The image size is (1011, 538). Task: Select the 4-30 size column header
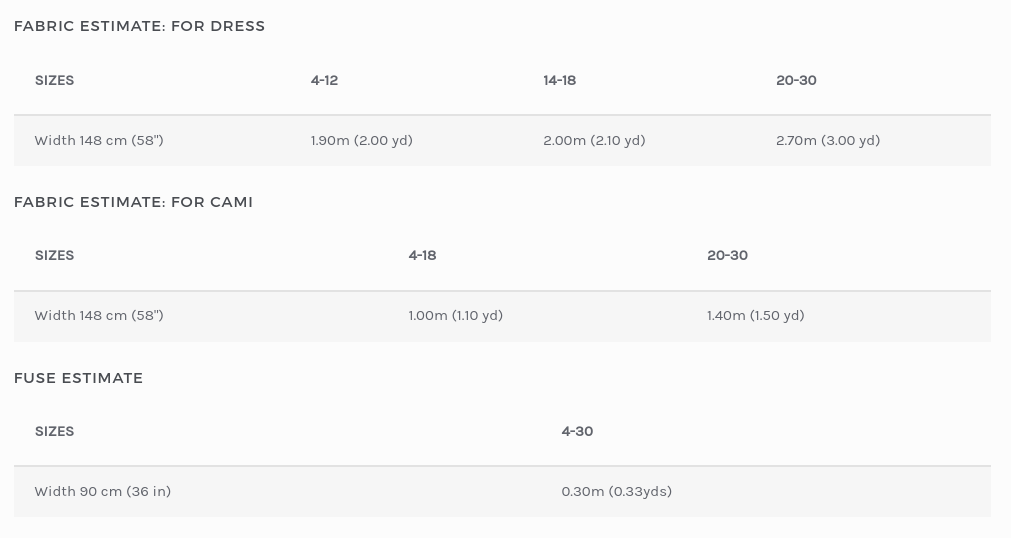point(577,431)
